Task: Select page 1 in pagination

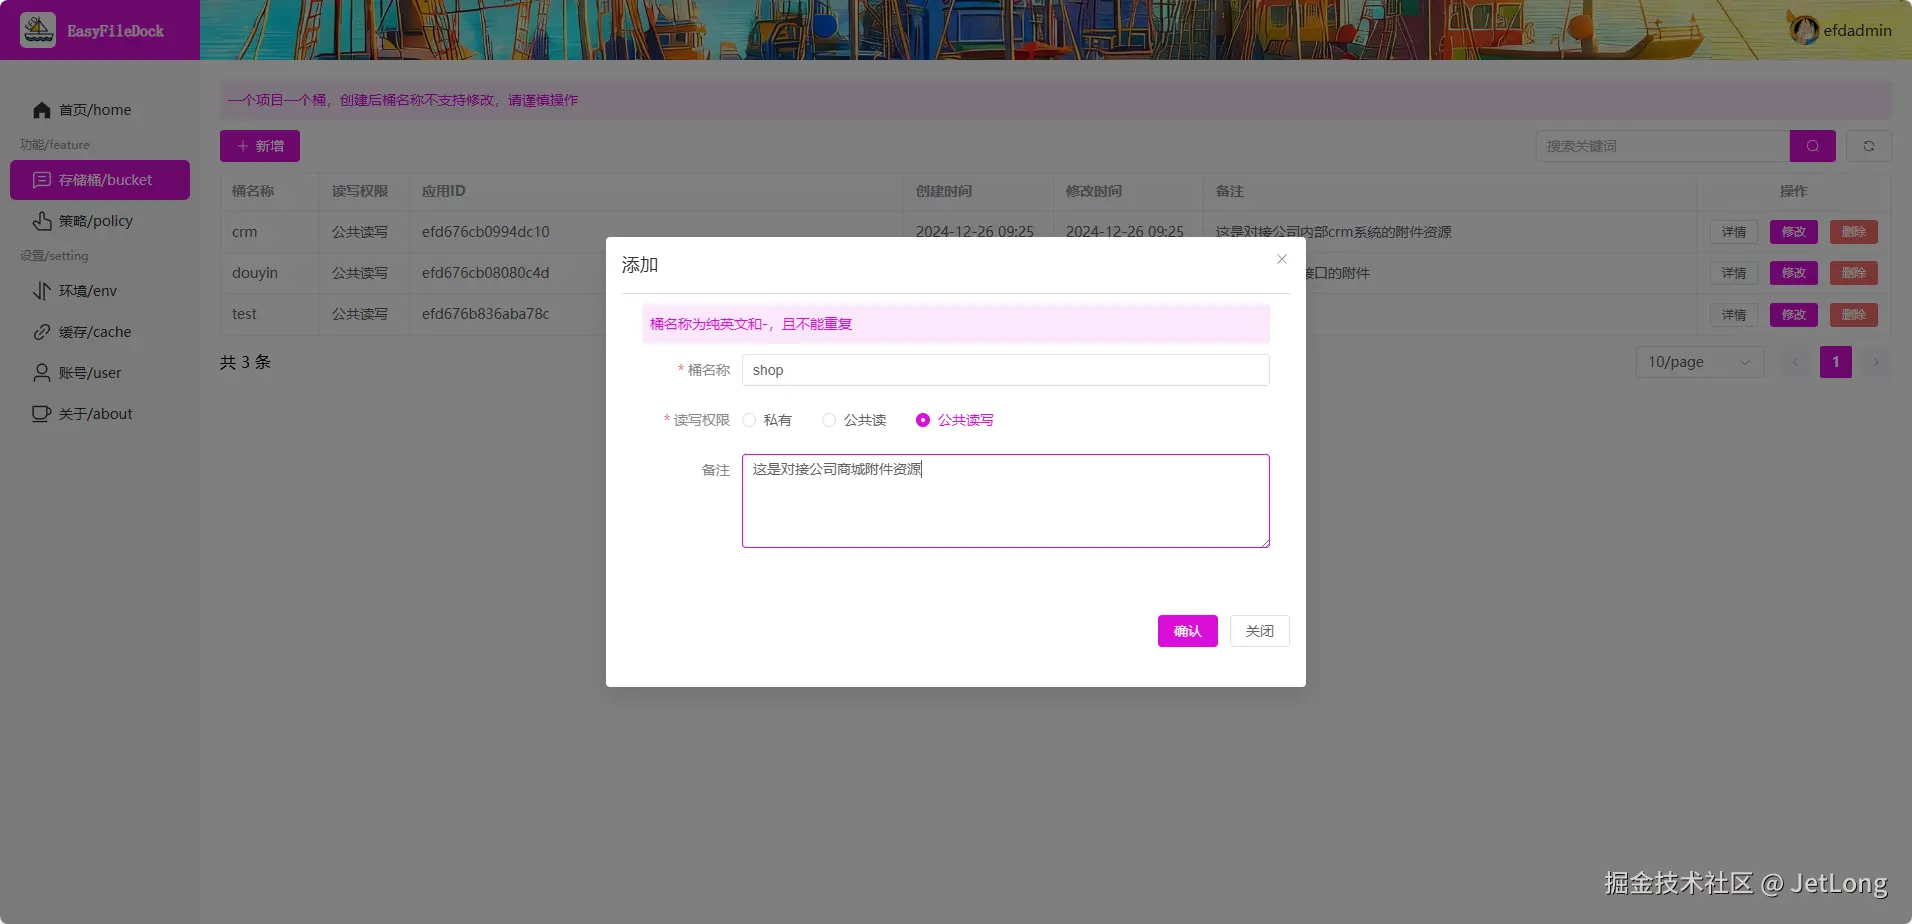Action: click(x=1836, y=362)
